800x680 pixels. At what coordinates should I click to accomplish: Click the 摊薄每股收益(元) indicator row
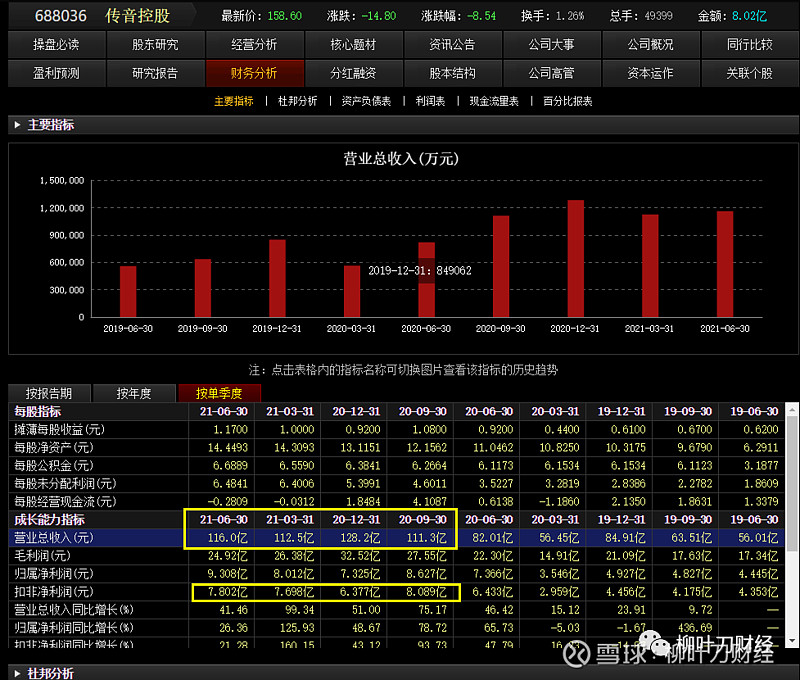click(396, 430)
